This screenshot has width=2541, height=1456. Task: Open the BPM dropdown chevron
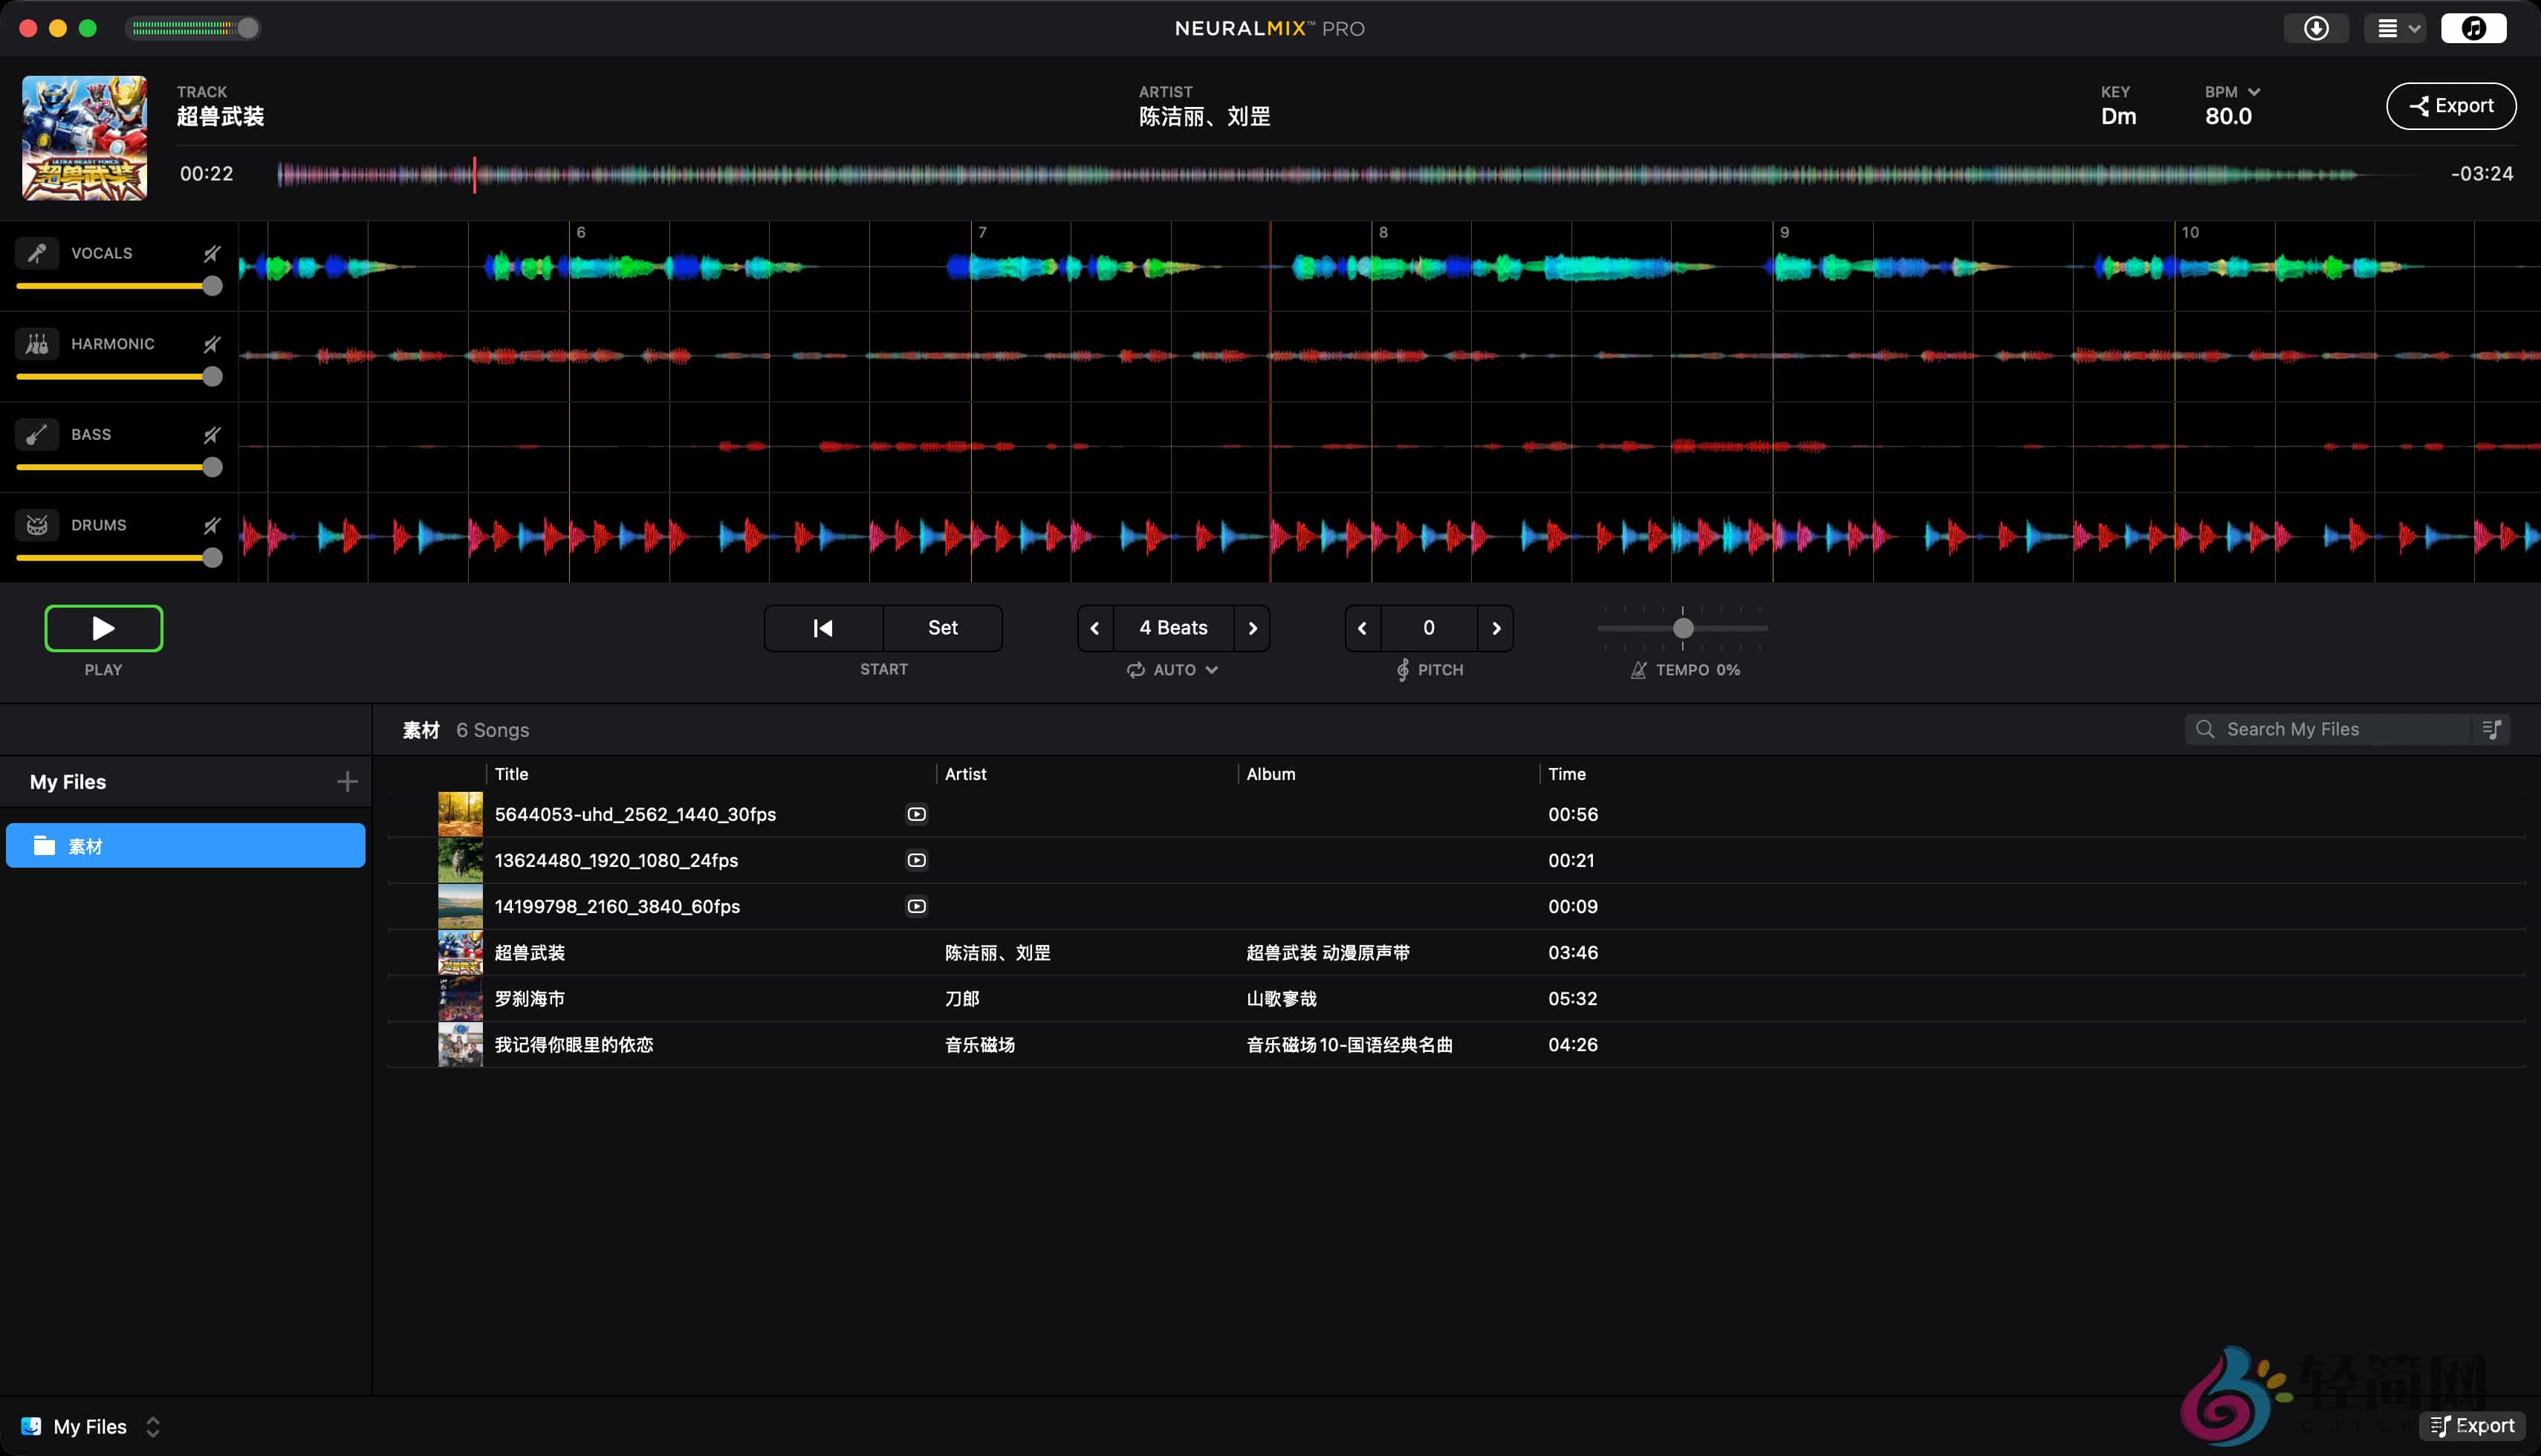(2254, 92)
